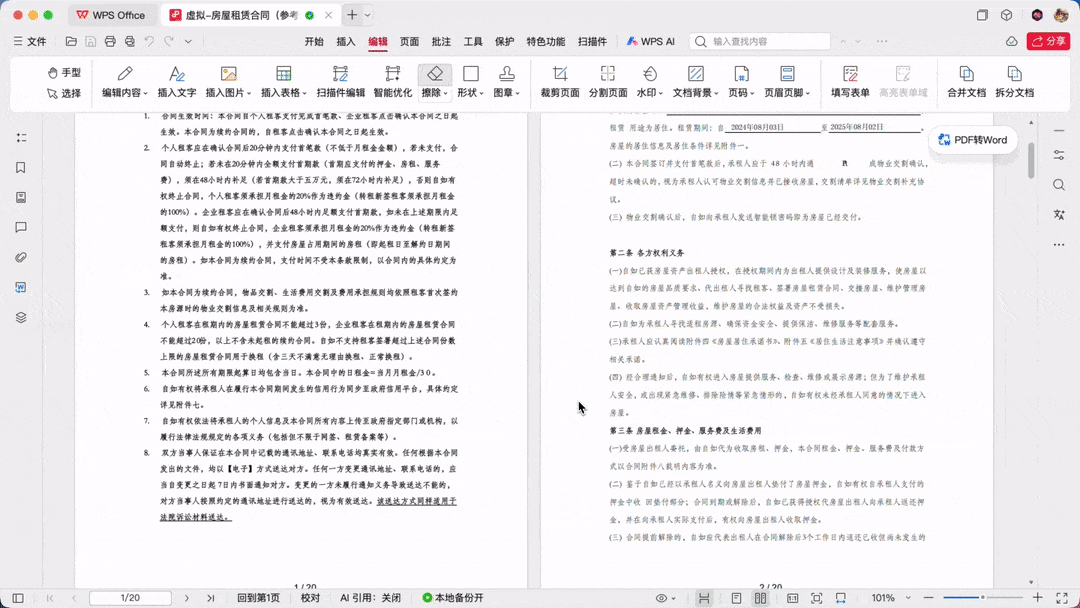Click 回到第1页 in status bar
1080x608 pixels.
click(258, 598)
